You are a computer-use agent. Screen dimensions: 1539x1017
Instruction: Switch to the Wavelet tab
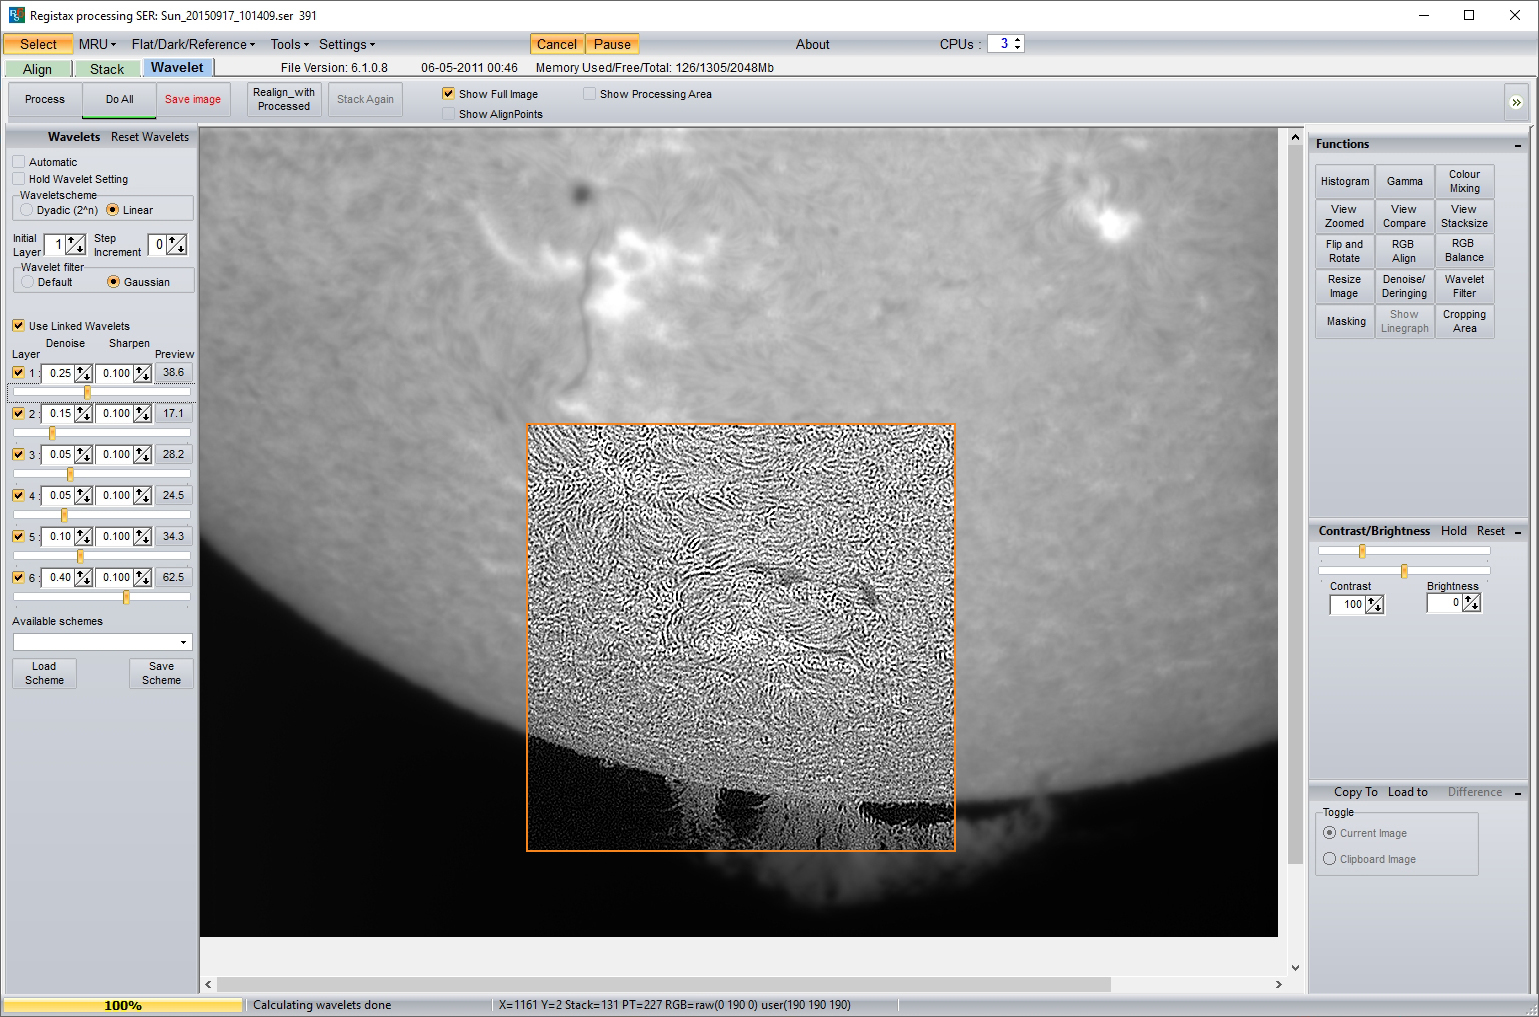pos(177,67)
